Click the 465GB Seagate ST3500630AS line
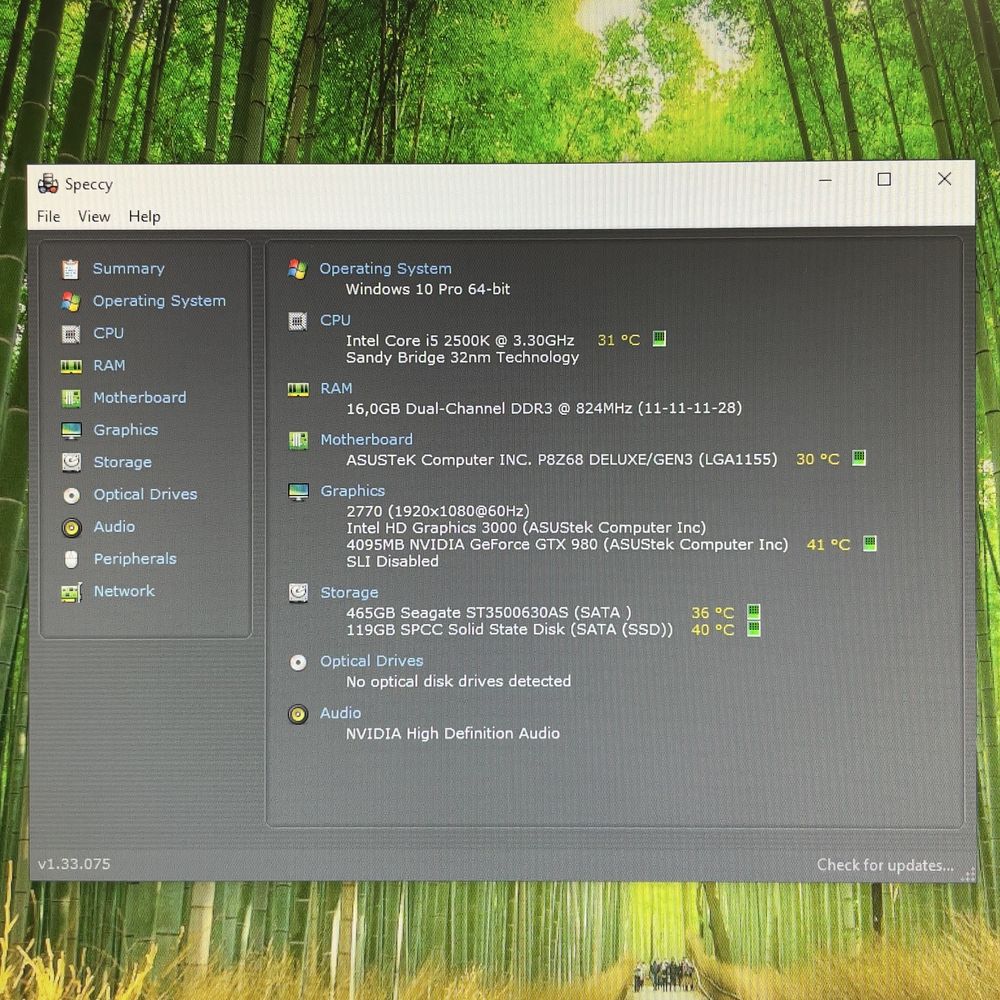Viewport: 1000px width, 1000px height. point(489,612)
